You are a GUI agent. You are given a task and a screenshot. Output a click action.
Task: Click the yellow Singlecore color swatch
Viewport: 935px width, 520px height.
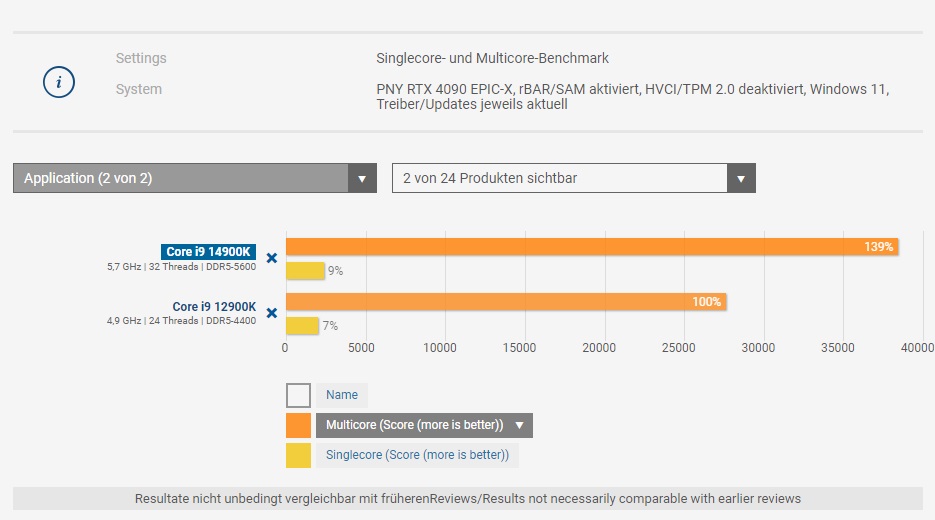point(298,456)
